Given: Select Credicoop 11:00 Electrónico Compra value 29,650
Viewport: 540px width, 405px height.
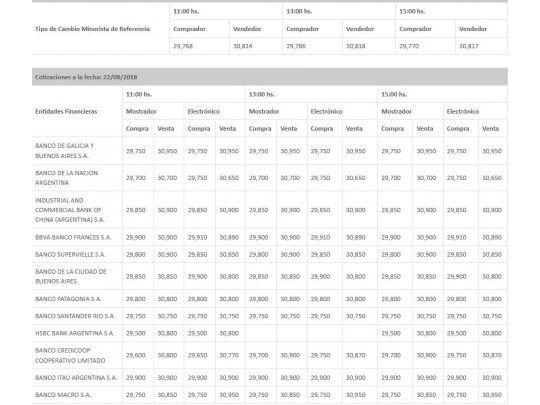Looking at the screenshot, I should [197, 355].
